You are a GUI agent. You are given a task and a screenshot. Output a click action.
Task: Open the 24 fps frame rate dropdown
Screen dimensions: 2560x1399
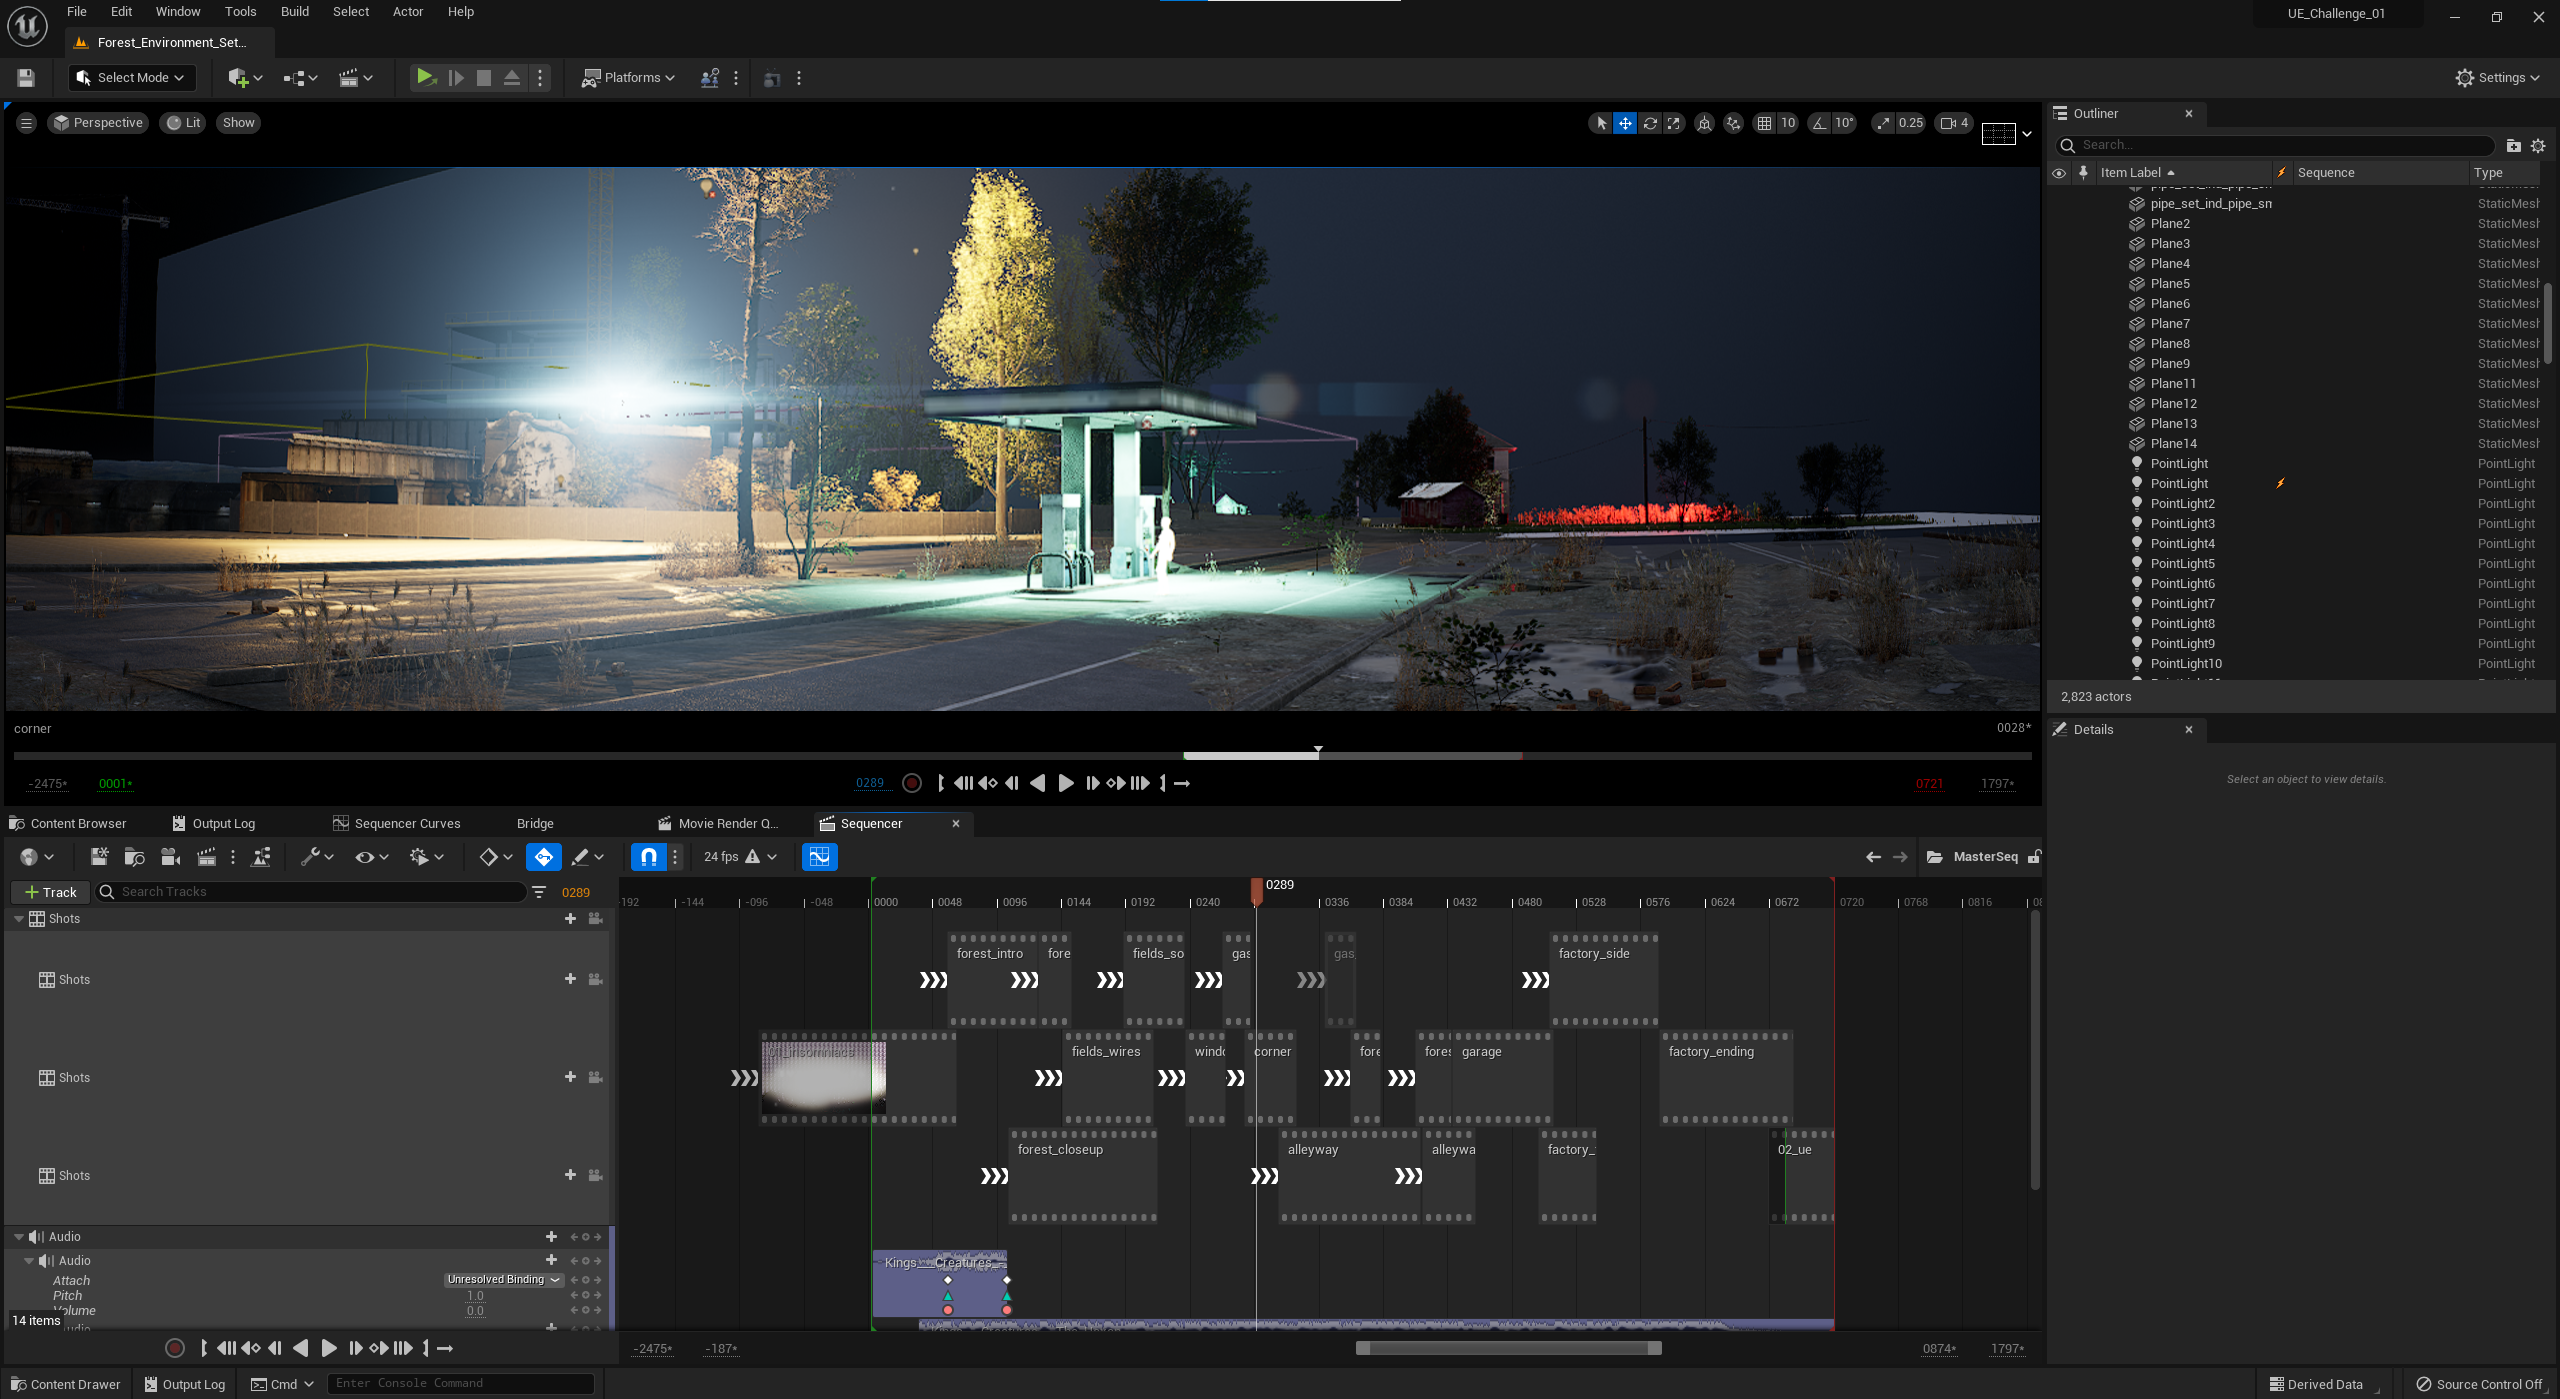(x=740, y=857)
